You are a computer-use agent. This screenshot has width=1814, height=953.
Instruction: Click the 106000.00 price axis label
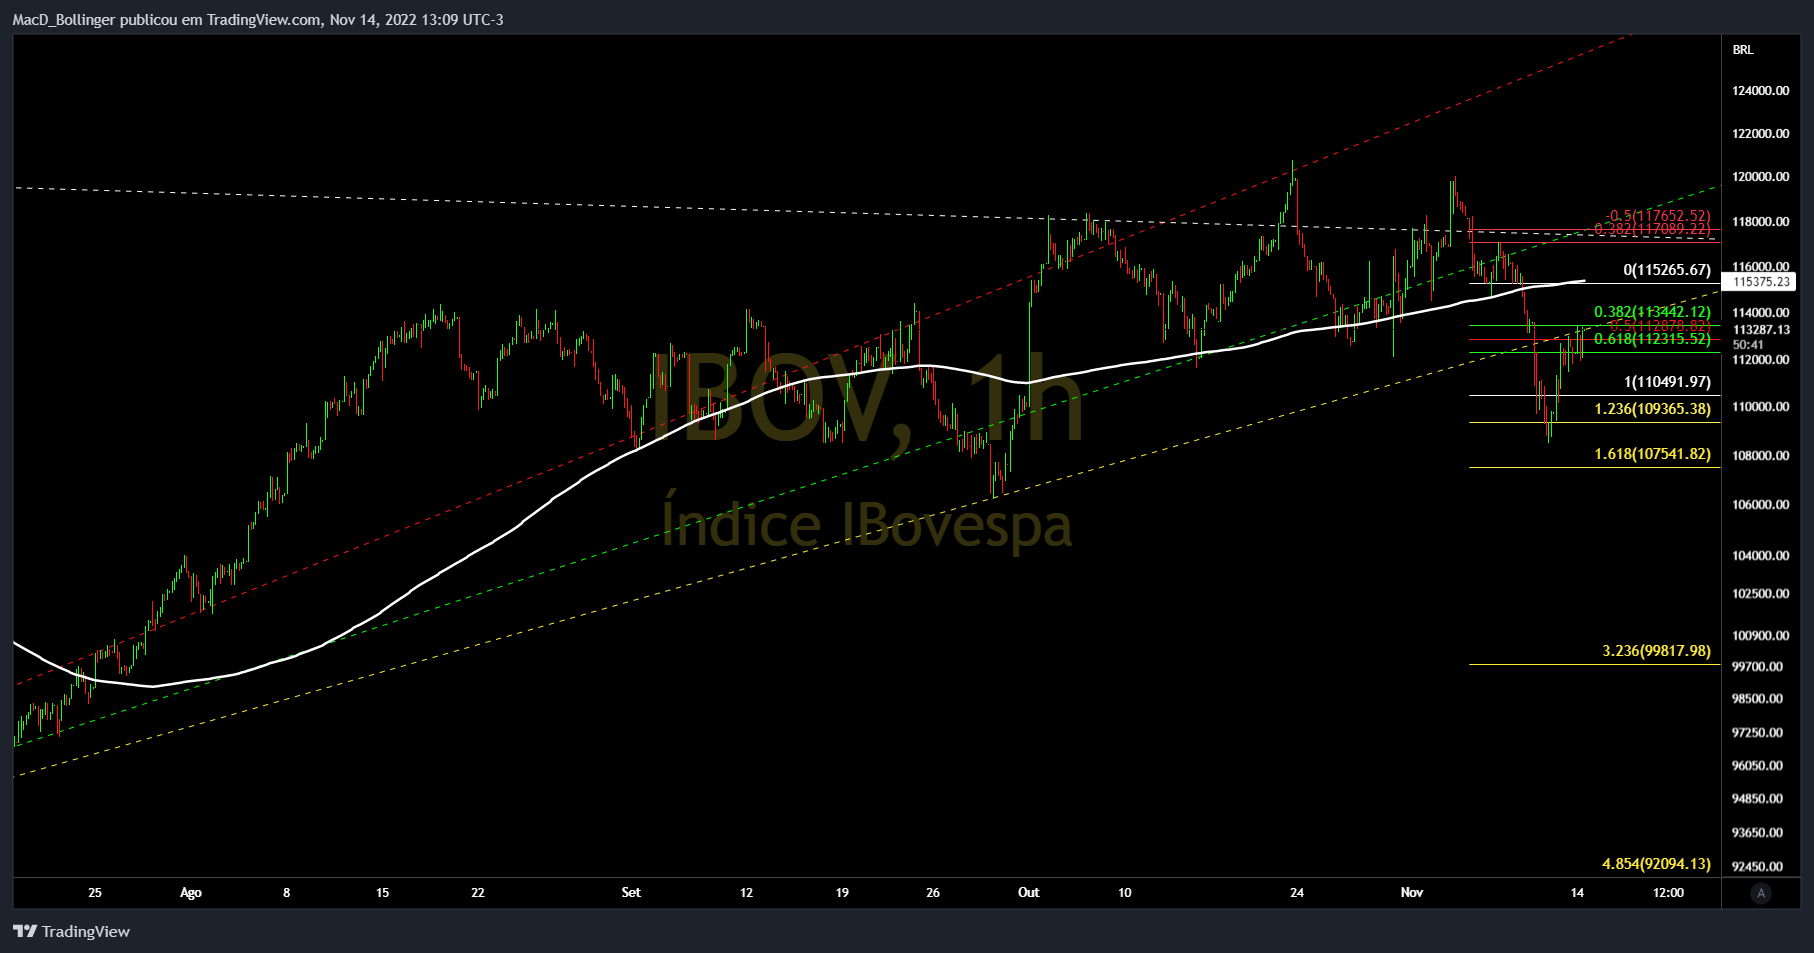tap(1760, 505)
